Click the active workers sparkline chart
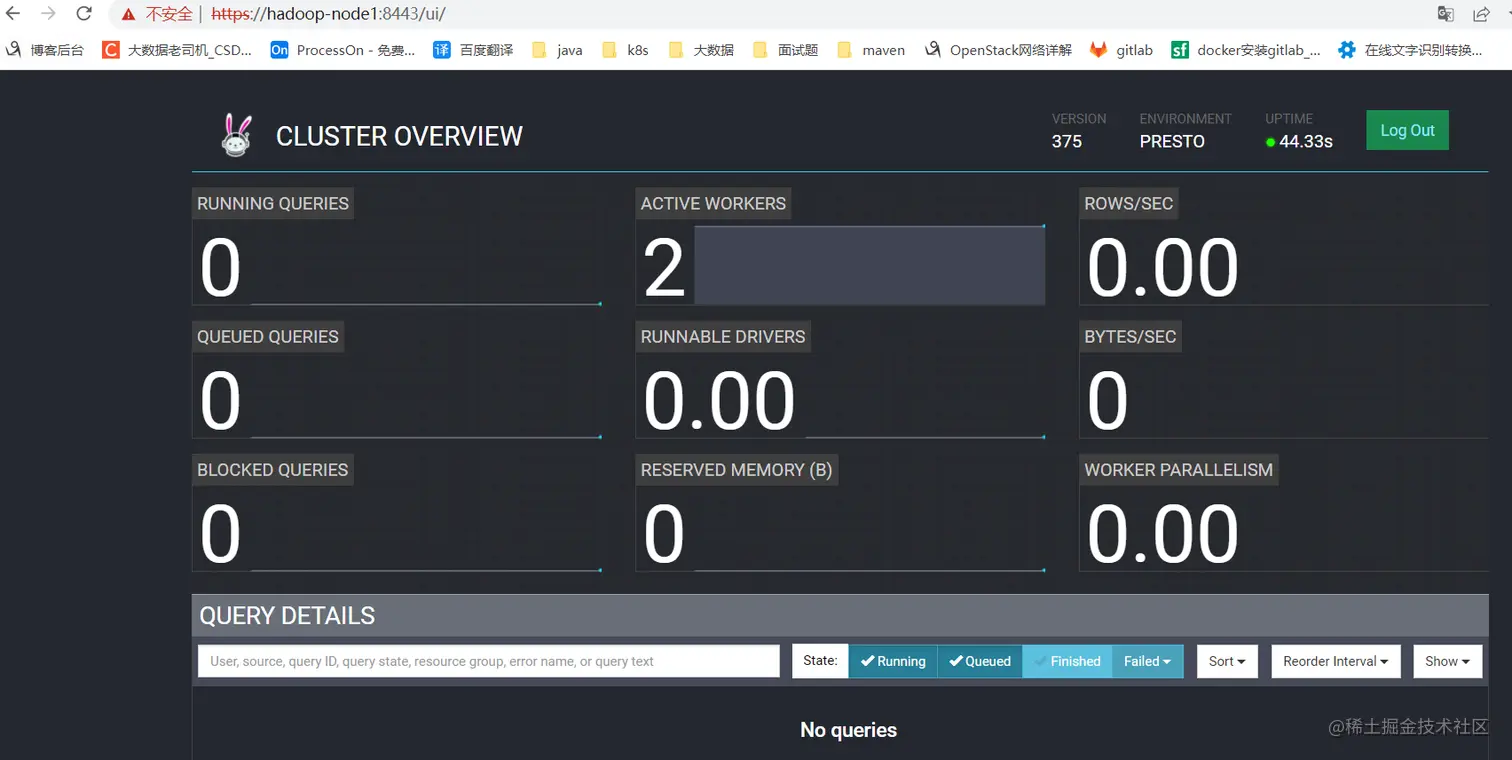This screenshot has width=1512, height=760. click(x=869, y=265)
